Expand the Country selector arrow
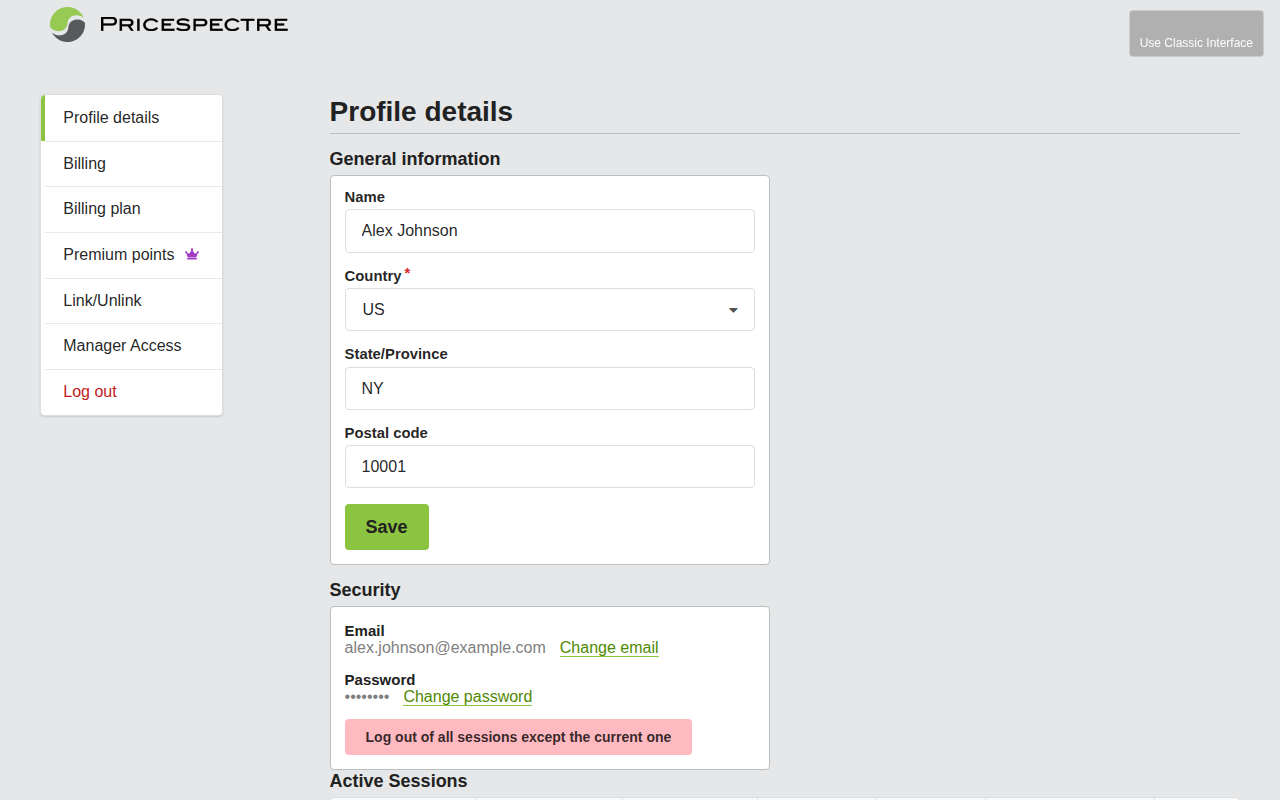1280x800 pixels. click(731, 309)
